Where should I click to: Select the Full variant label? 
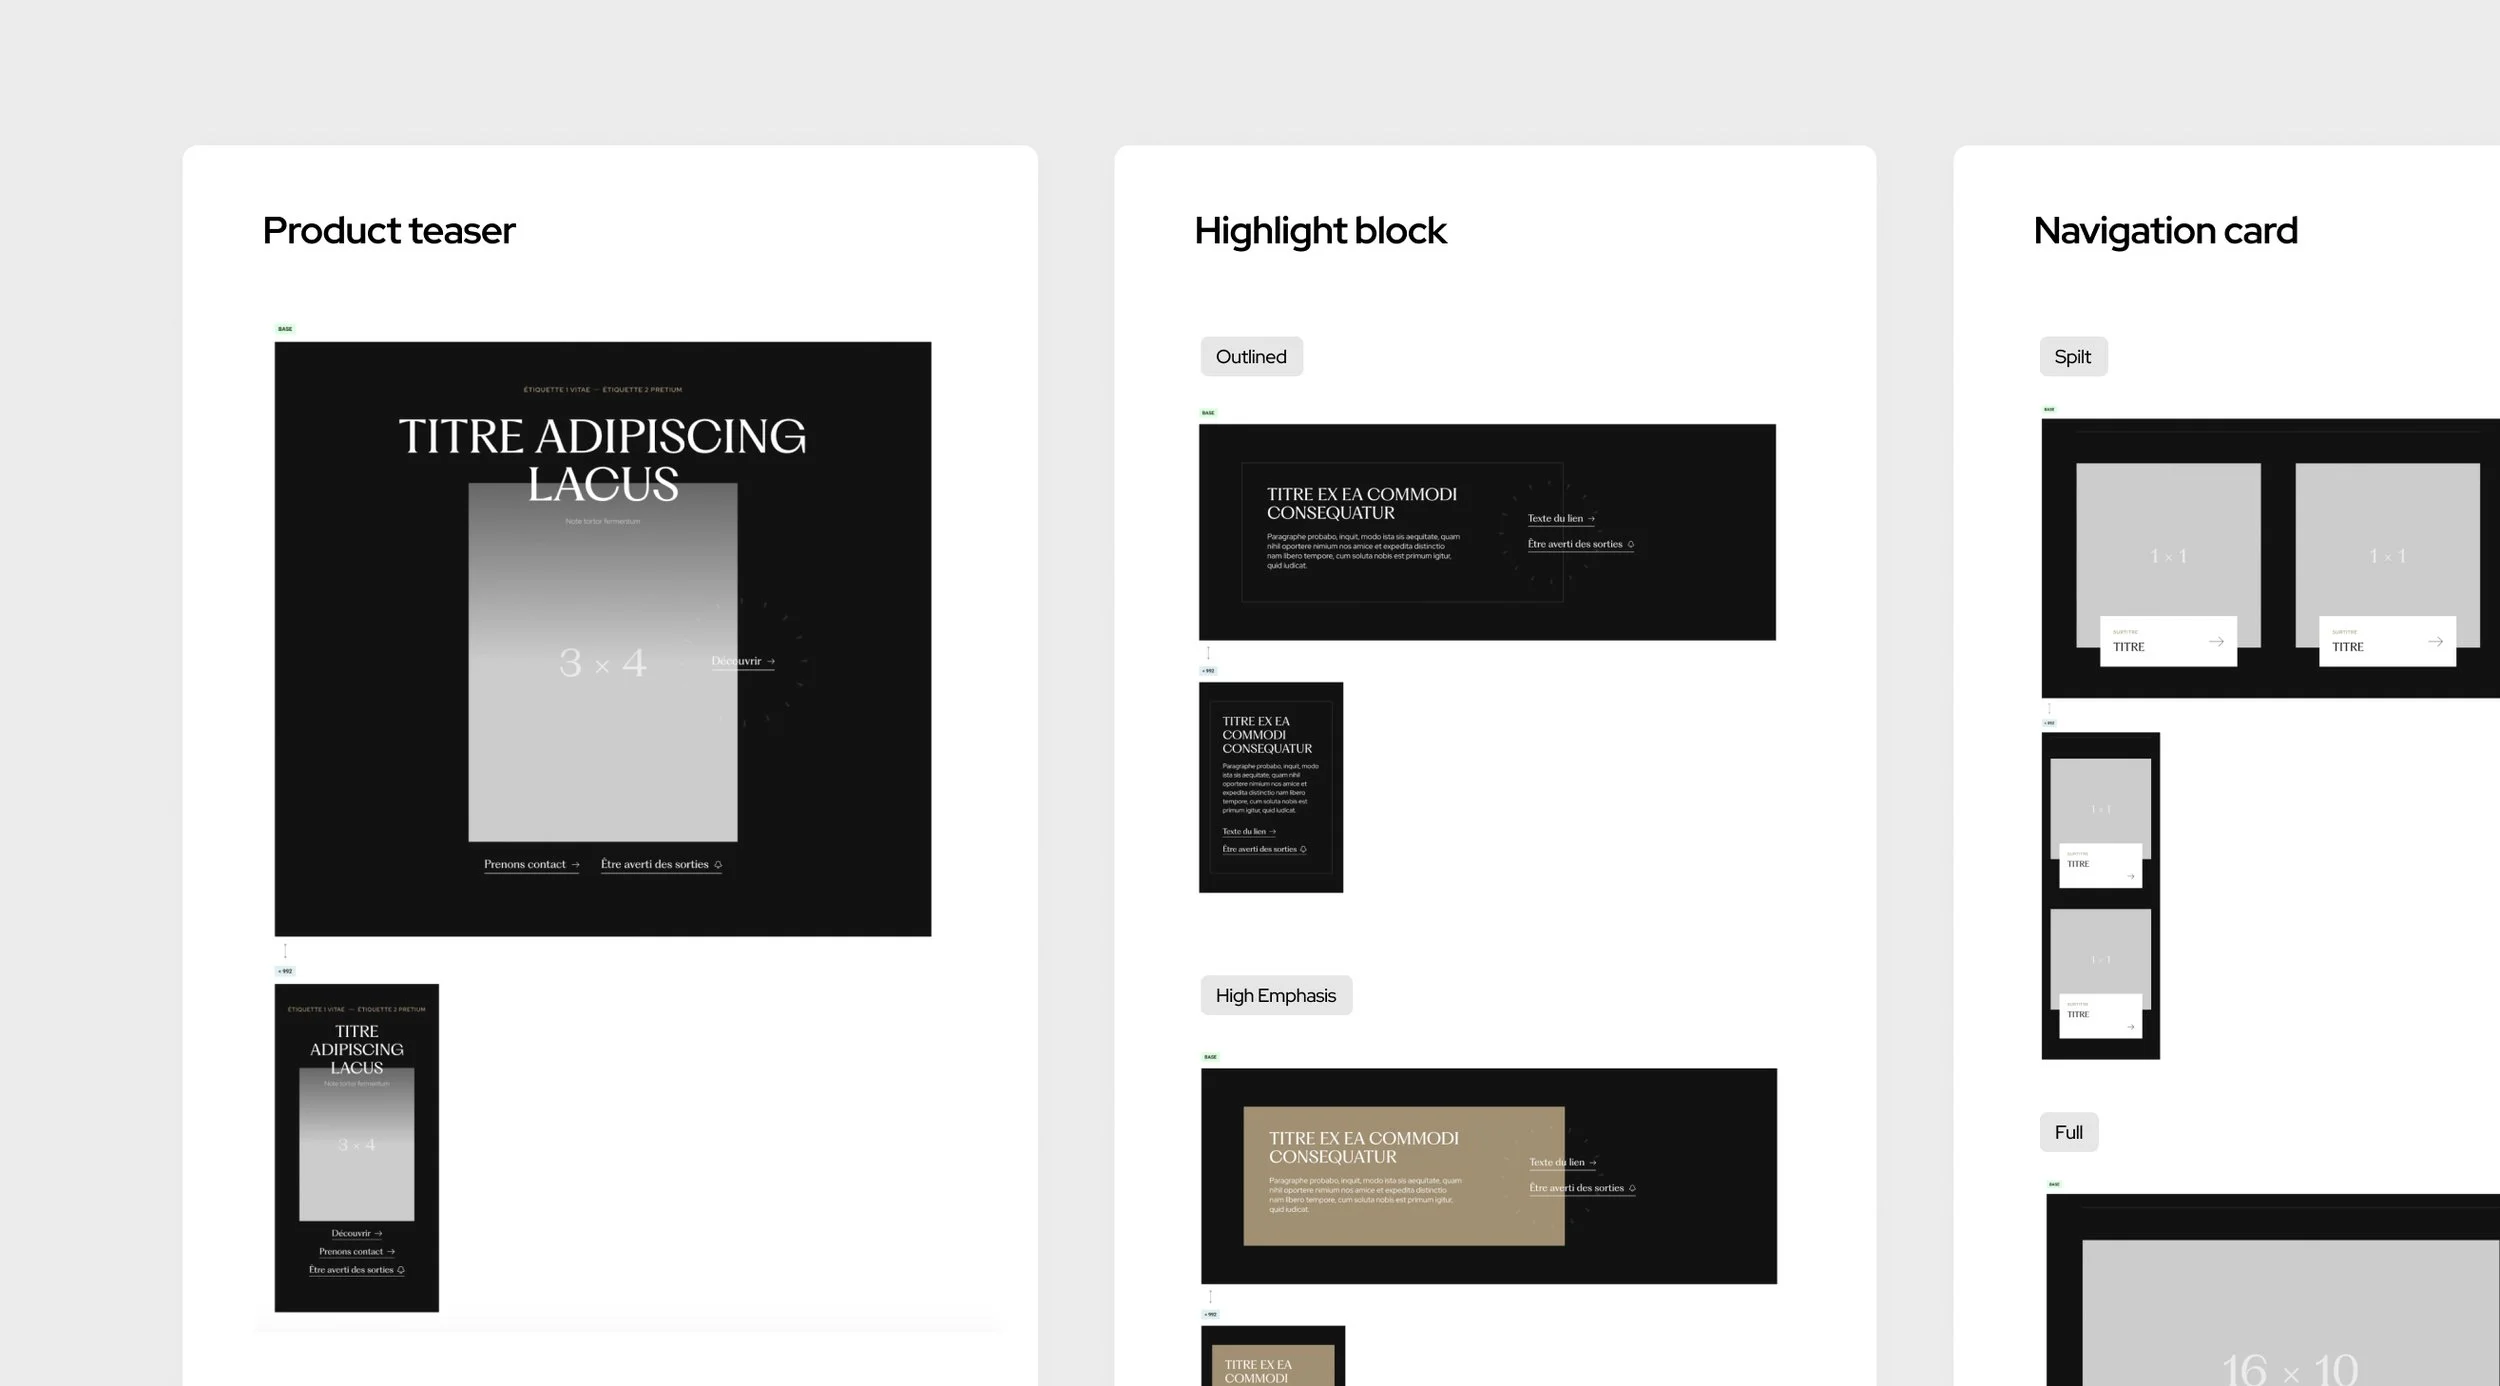(x=2068, y=1133)
